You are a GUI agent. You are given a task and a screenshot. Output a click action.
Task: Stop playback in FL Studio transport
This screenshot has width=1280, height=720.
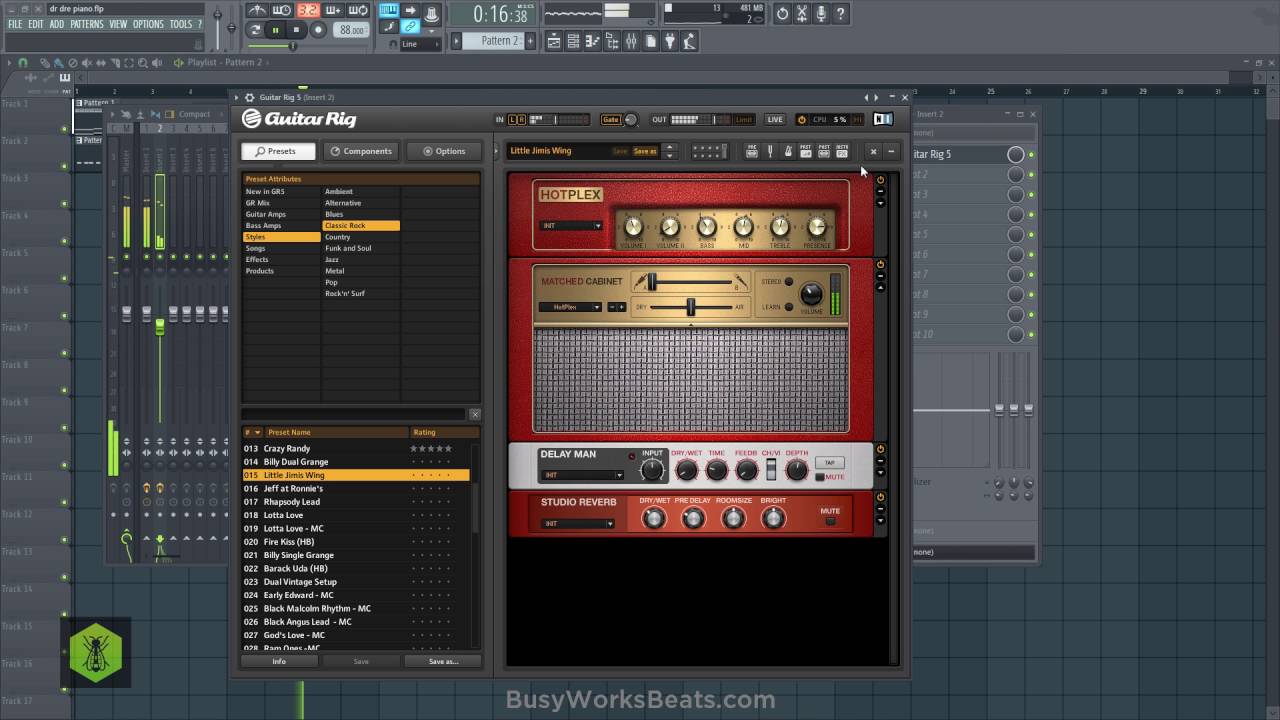click(x=296, y=30)
